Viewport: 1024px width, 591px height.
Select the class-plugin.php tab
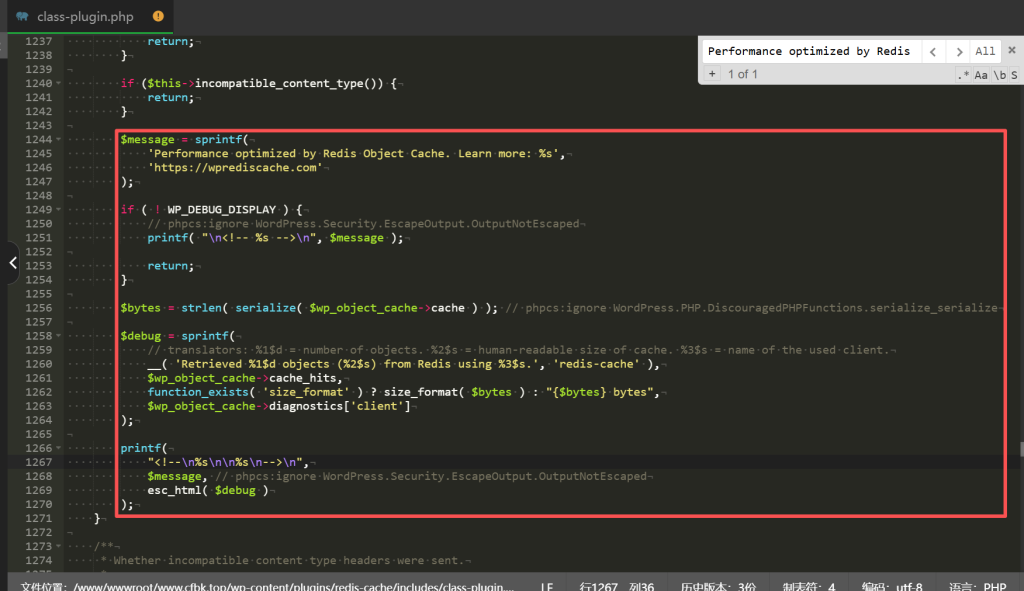85,16
